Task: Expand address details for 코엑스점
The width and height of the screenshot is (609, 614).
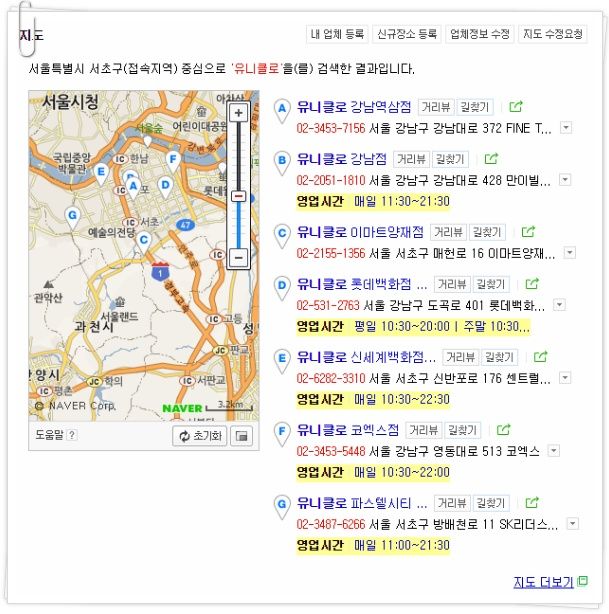Action: (553, 451)
